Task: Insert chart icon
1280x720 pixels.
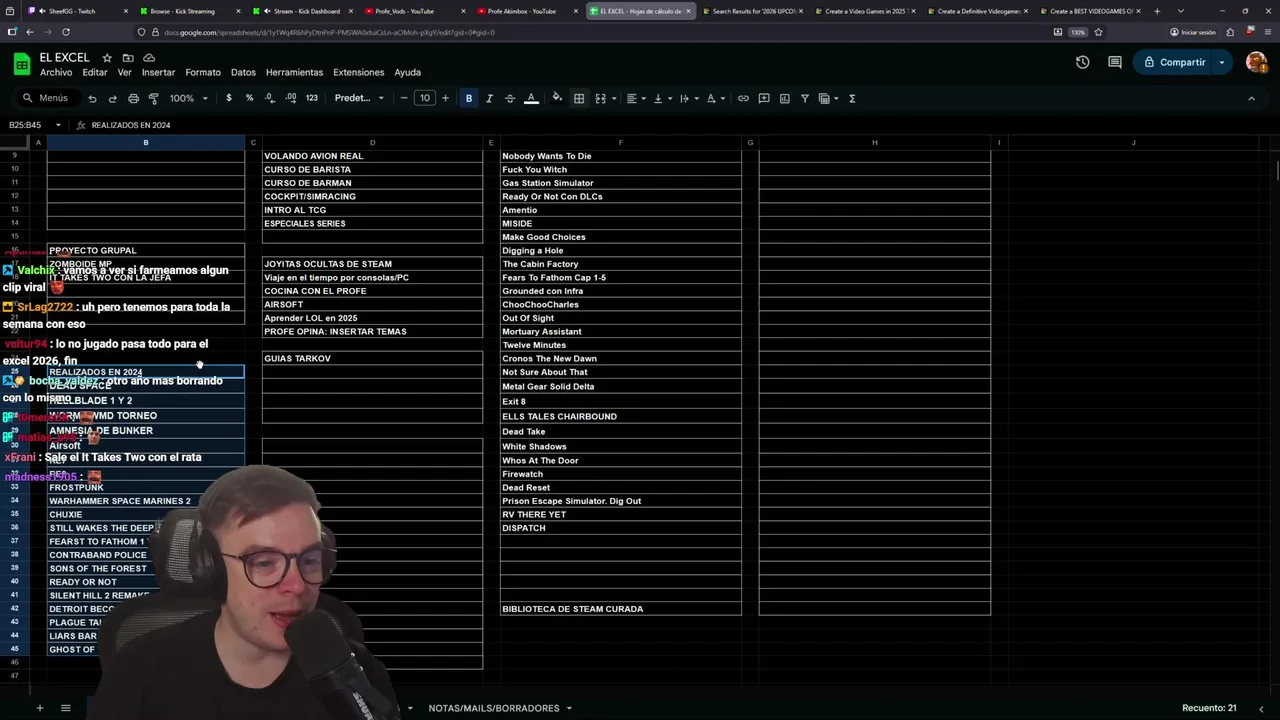Action: [785, 98]
